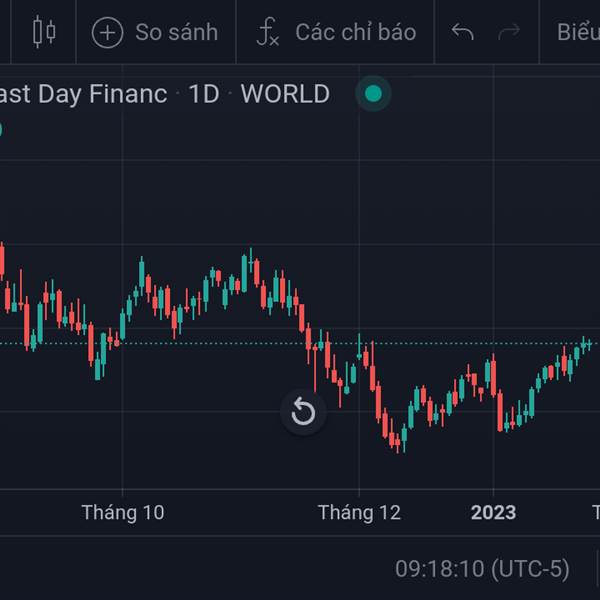This screenshot has width=600, height=600.
Task: Redo the chart action
Action: click(509, 32)
